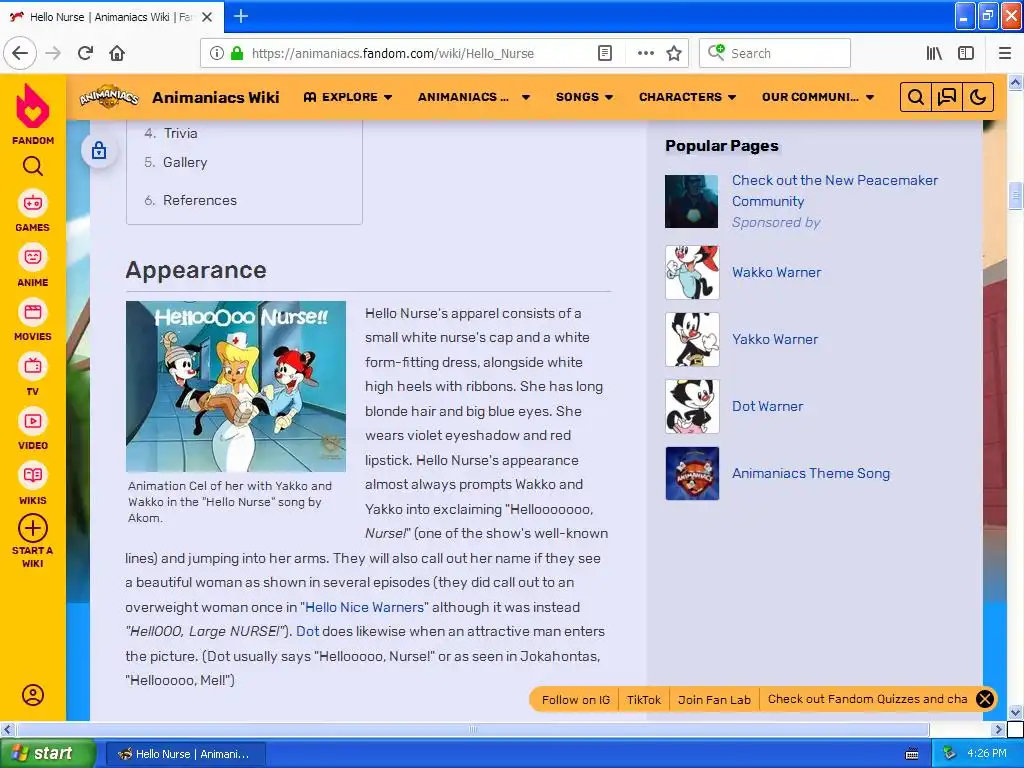Click the Yakko Warner thumbnail
1024x768 pixels.
tap(692, 340)
